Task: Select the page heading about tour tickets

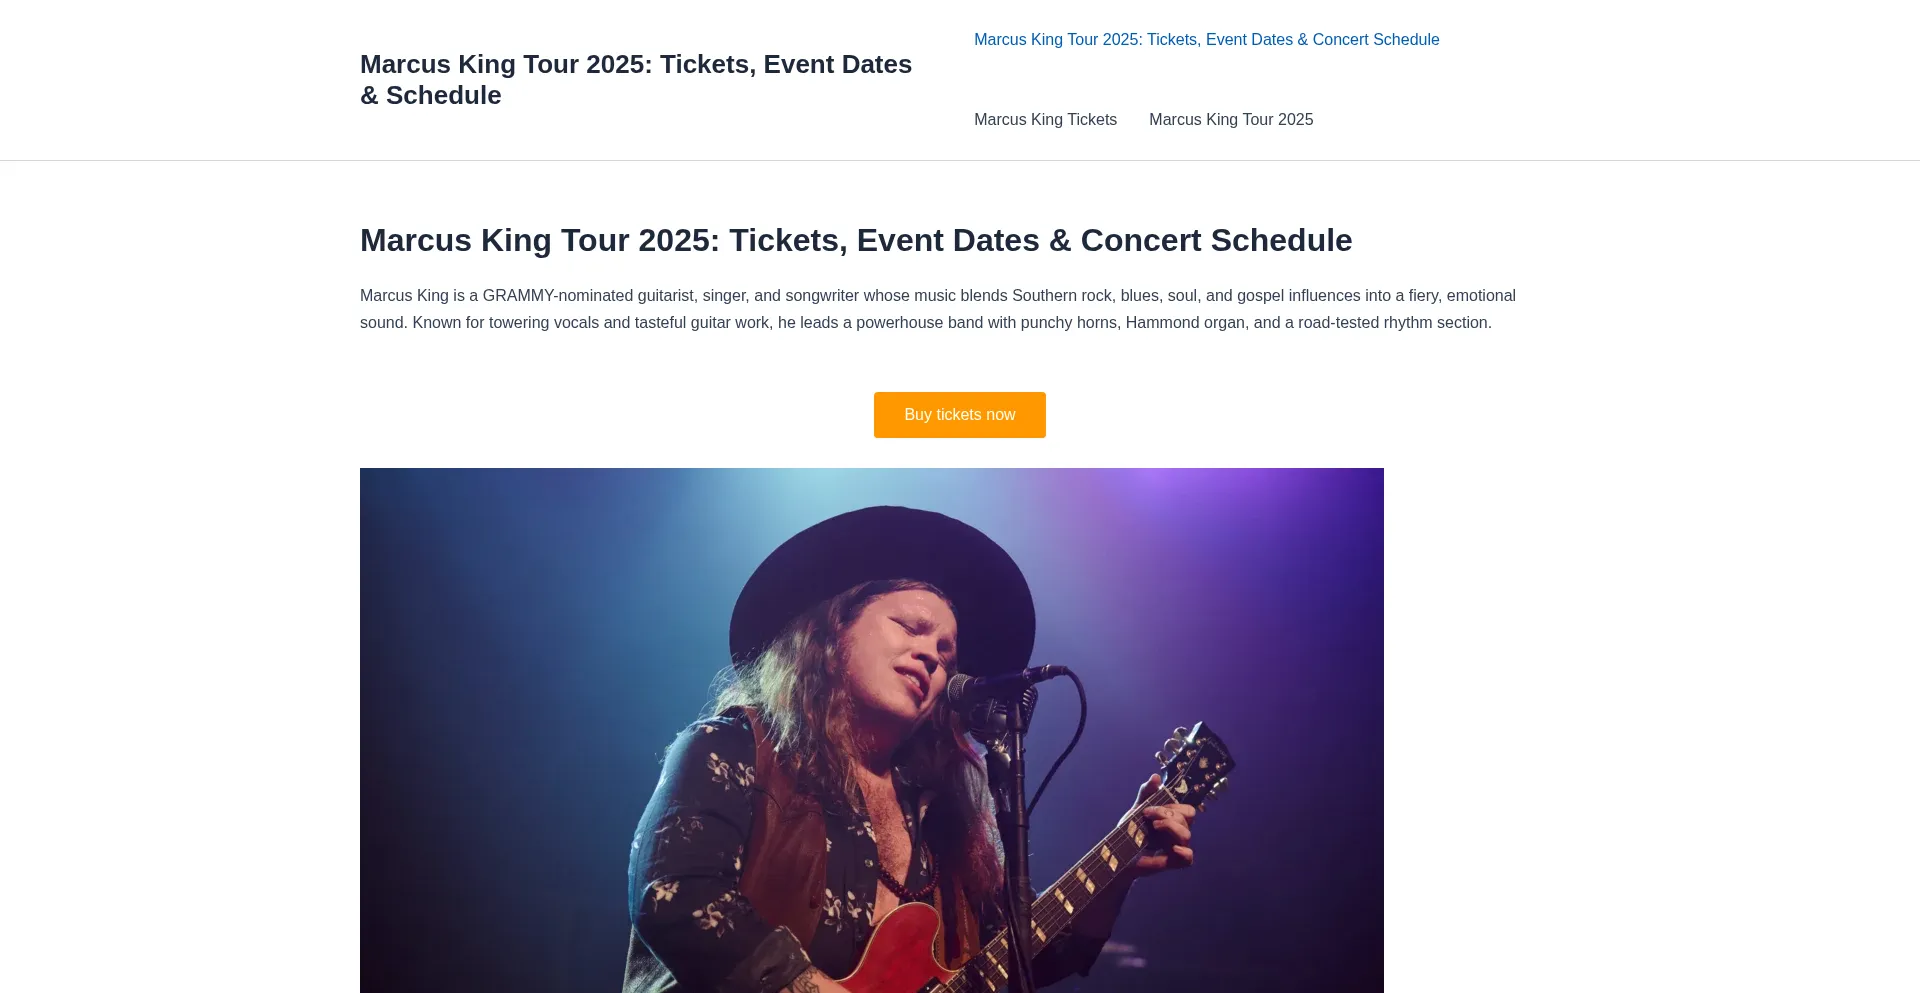Action: tap(856, 240)
